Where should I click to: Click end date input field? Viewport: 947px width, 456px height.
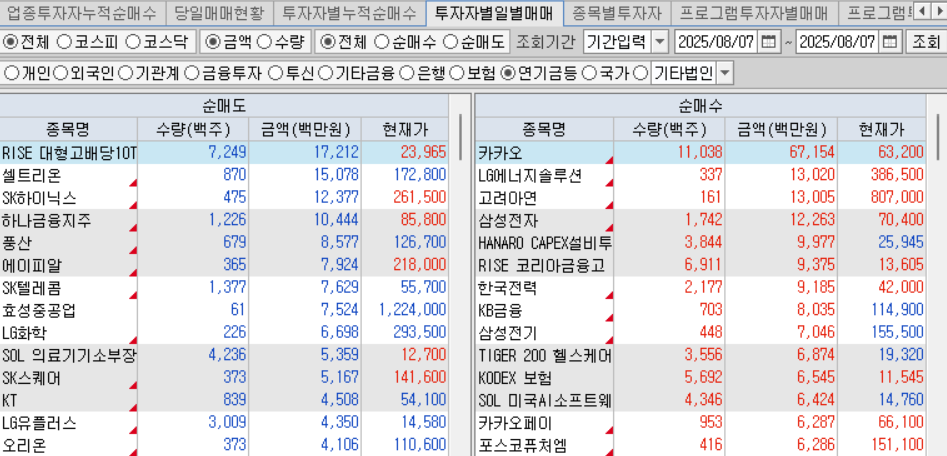pos(838,42)
